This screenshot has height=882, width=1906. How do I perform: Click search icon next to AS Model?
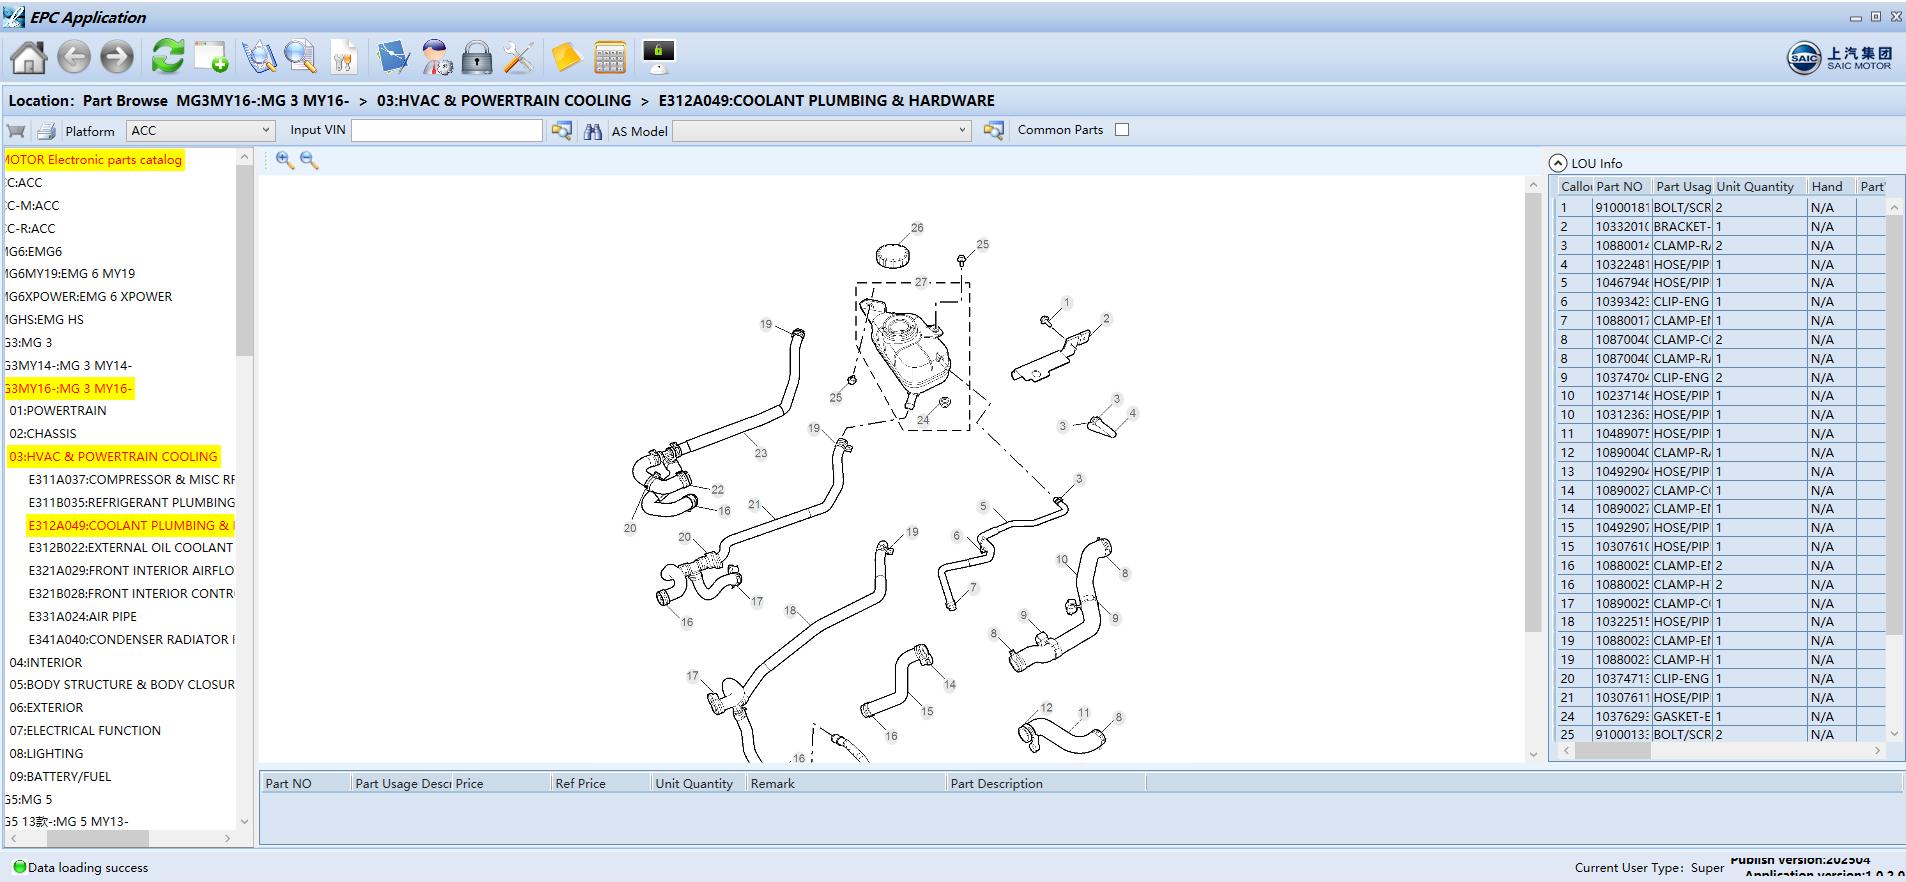tap(993, 131)
